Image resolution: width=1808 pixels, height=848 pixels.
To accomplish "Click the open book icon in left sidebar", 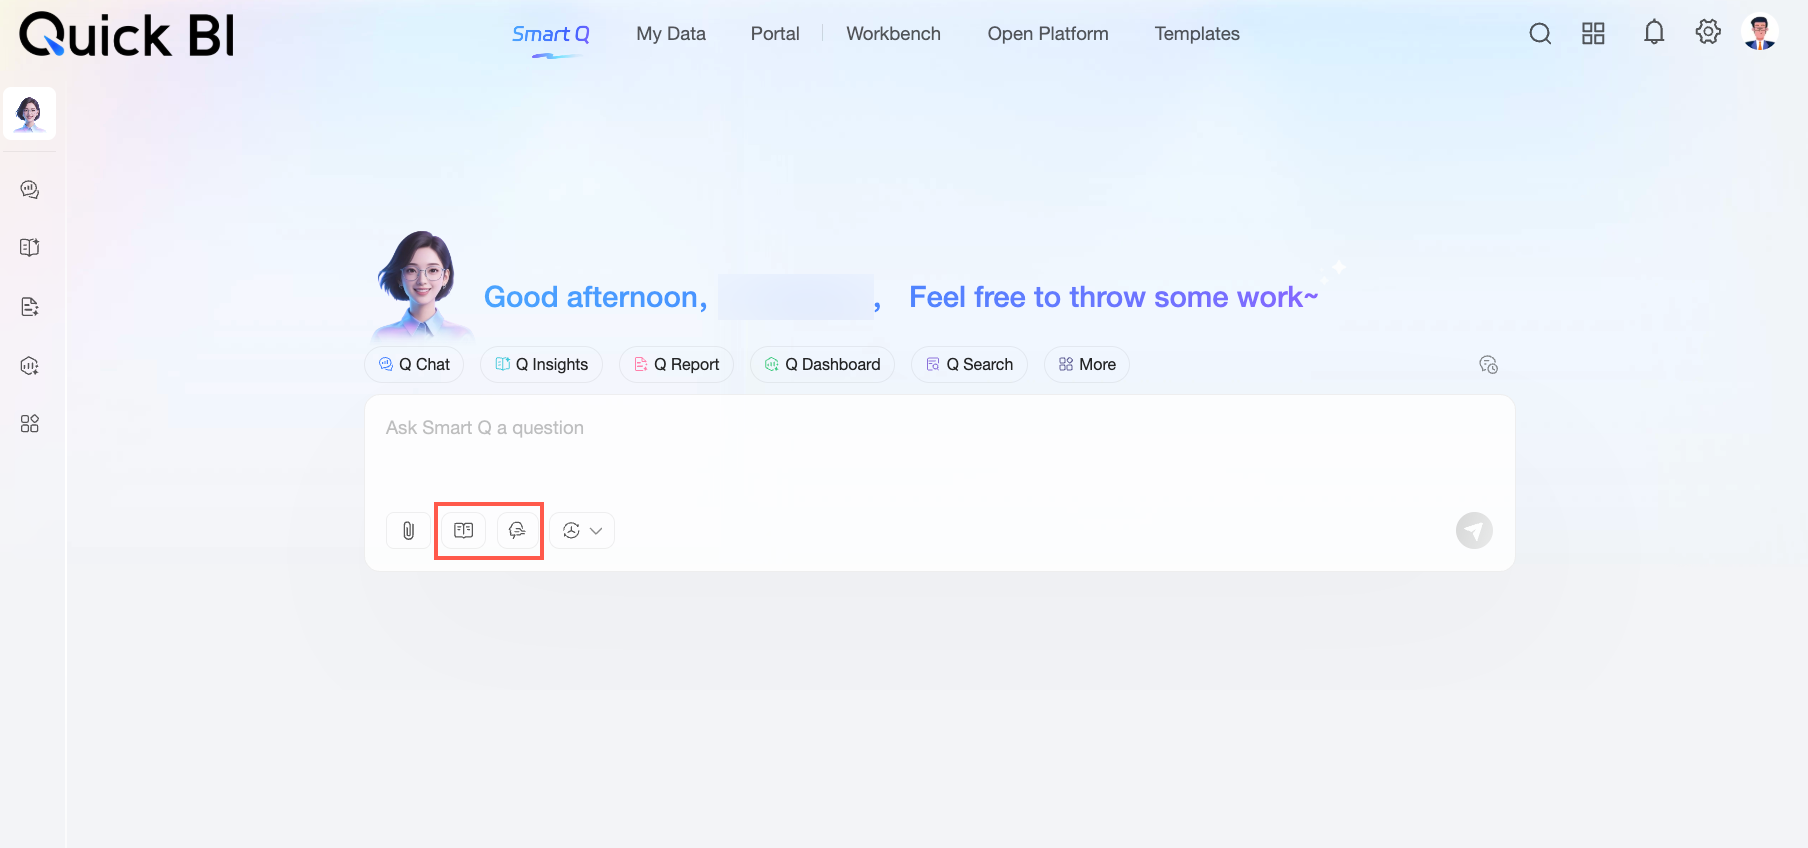I will pos(30,247).
